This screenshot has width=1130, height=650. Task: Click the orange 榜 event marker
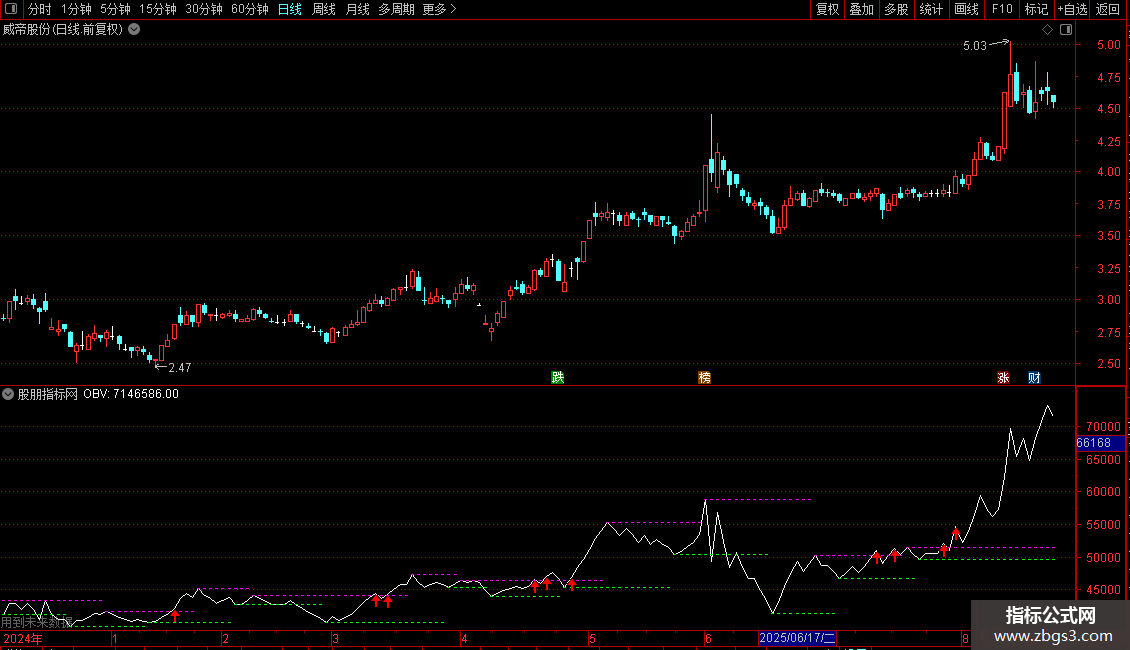click(x=705, y=378)
